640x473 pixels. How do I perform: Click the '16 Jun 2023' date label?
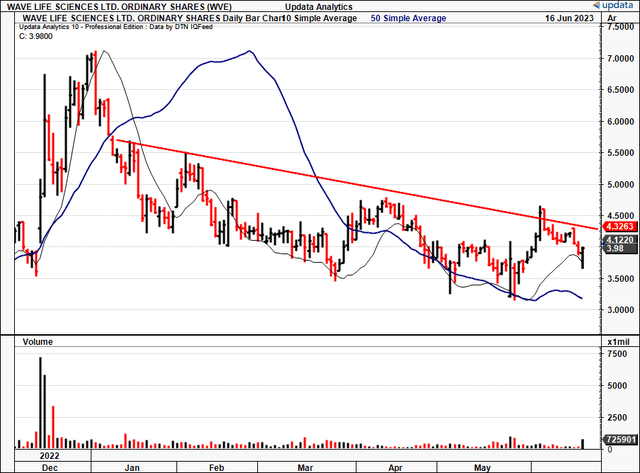click(x=569, y=18)
